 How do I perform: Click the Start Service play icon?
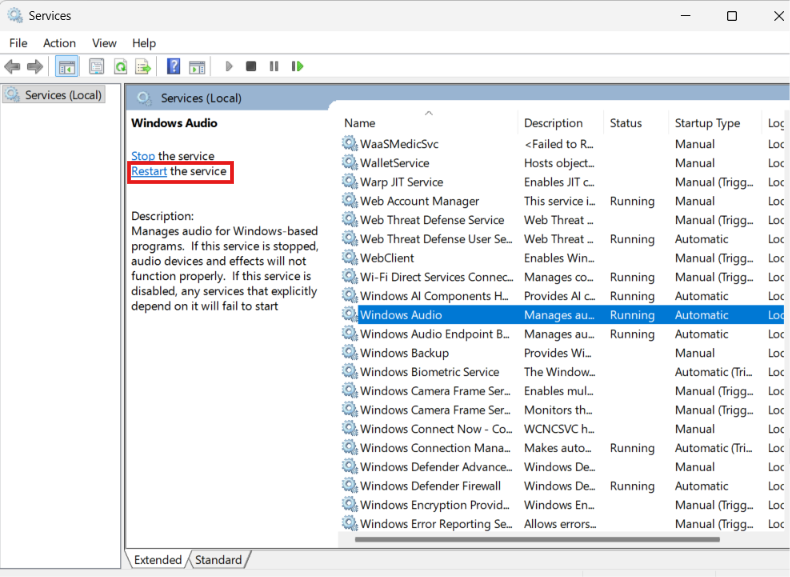click(229, 67)
